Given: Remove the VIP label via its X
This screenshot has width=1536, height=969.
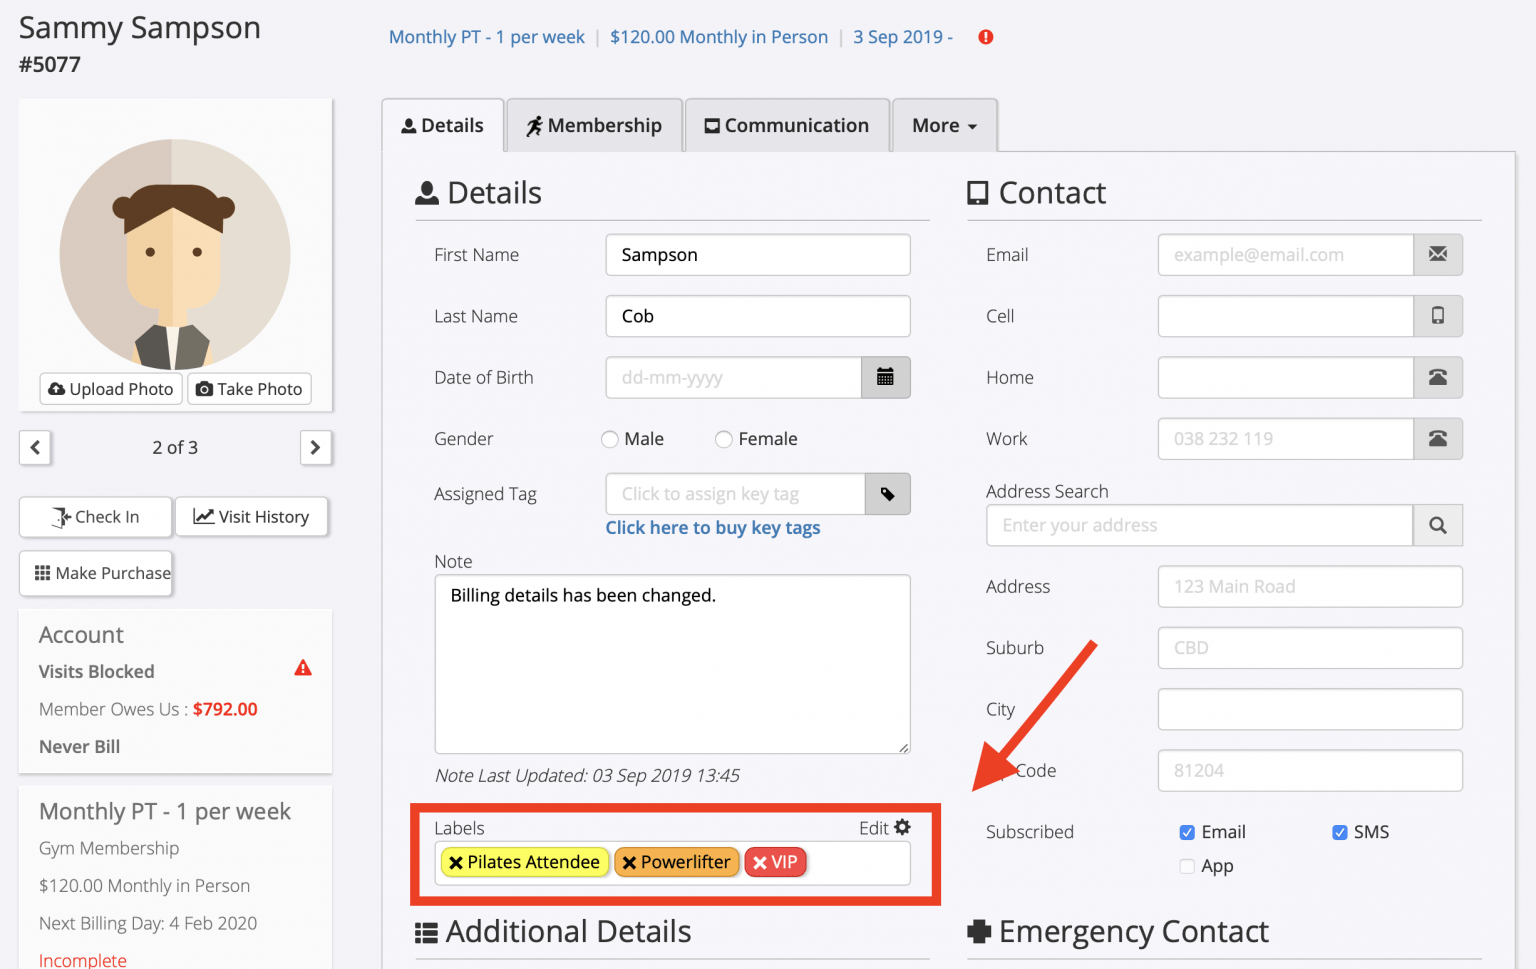Looking at the screenshot, I should (760, 862).
